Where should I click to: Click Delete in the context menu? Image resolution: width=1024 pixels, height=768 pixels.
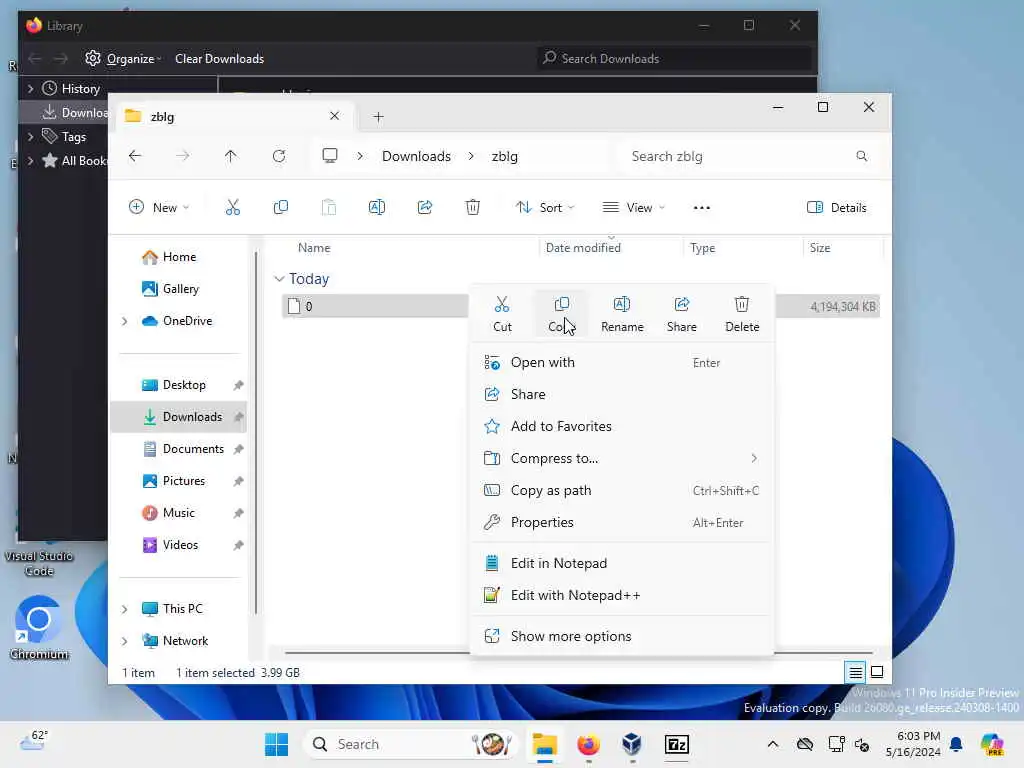[x=742, y=313]
